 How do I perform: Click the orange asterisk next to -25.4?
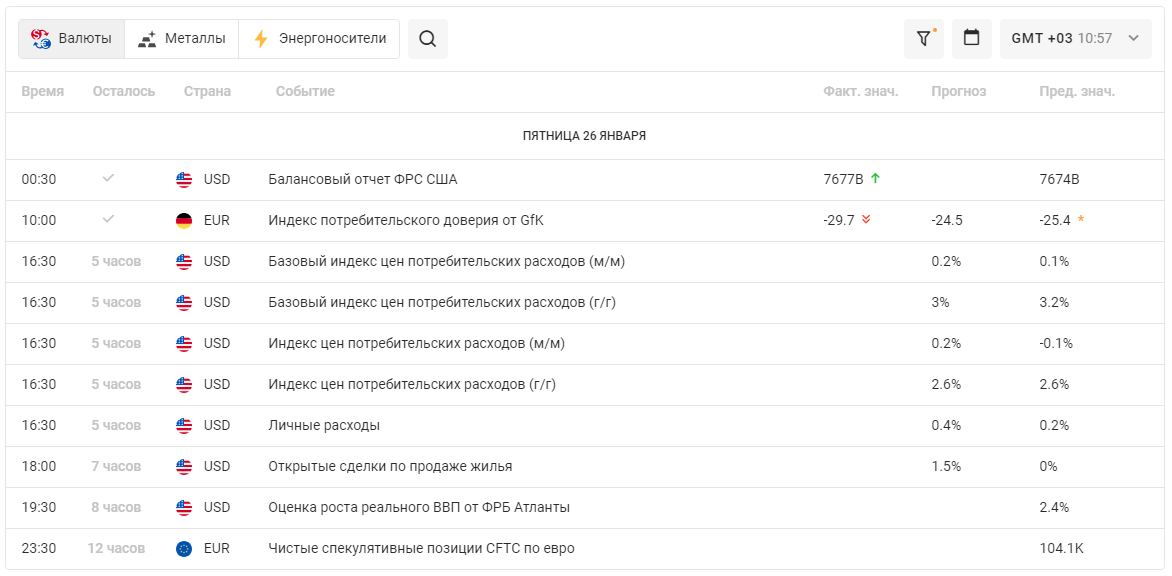1080,220
